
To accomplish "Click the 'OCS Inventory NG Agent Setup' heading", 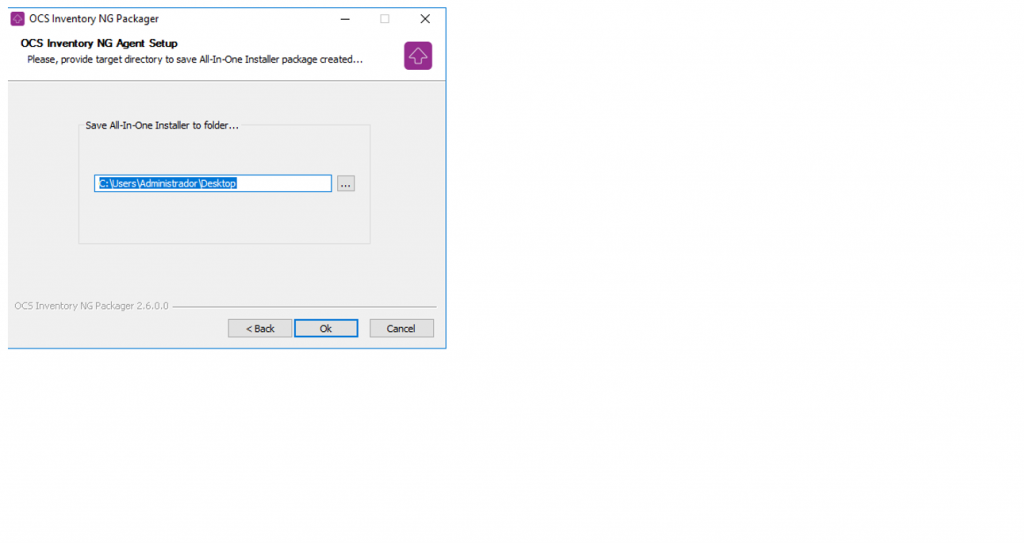I will 99,43.
